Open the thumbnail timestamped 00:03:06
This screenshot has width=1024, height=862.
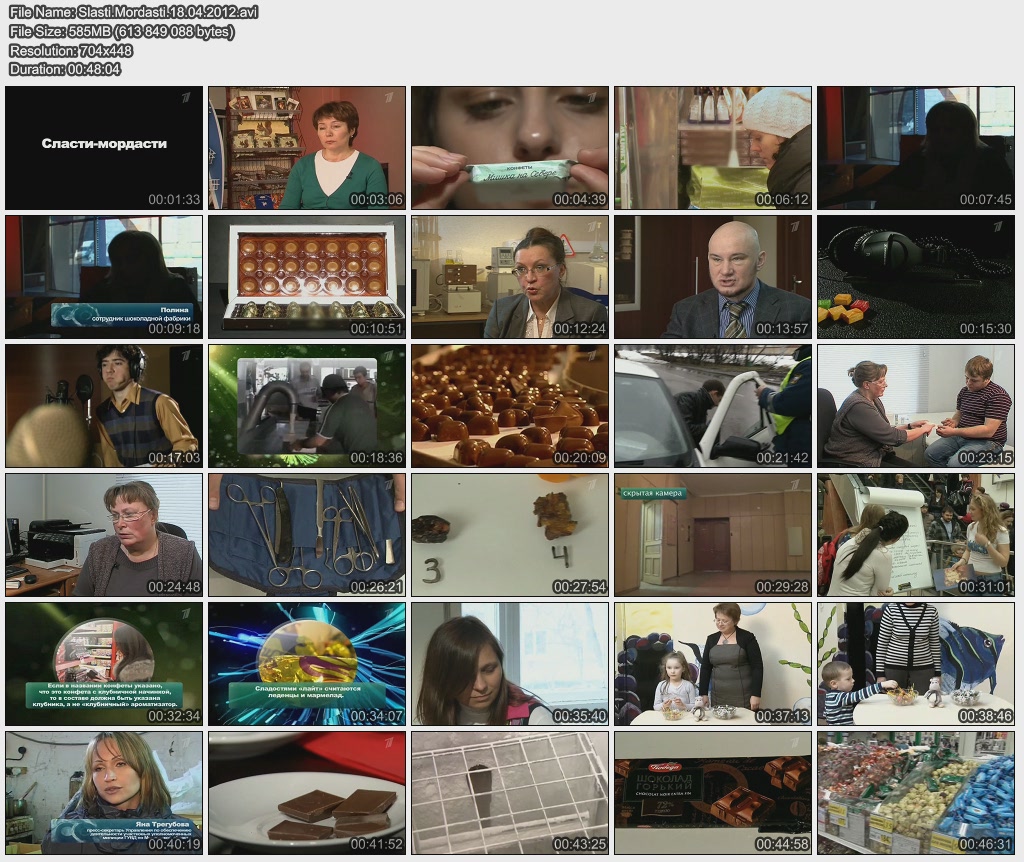pos(307,147)
